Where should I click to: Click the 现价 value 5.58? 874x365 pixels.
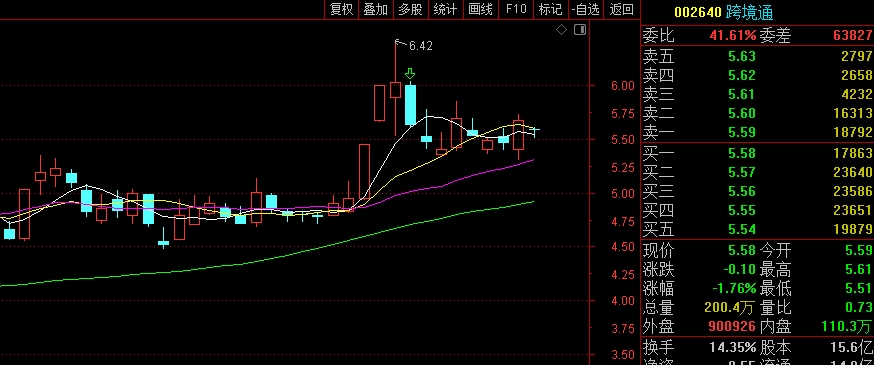tap(741, 250)
